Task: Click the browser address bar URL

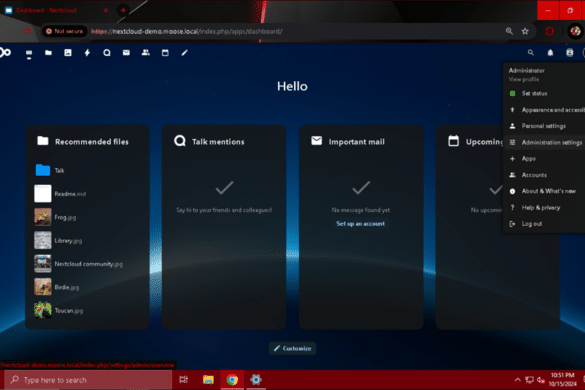Action: 187,31
